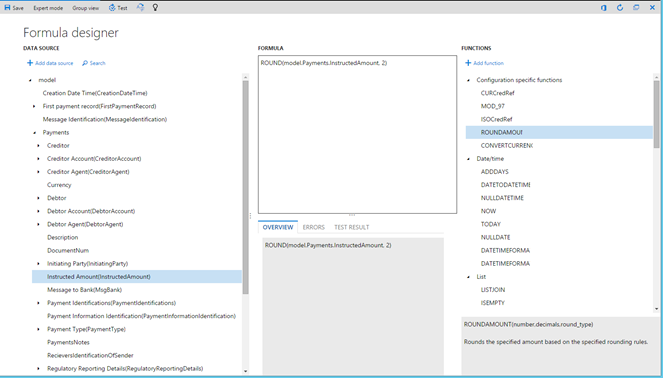Screen dimensions: 663x379
Task: Add a new data source
Action: pos(50,63)
